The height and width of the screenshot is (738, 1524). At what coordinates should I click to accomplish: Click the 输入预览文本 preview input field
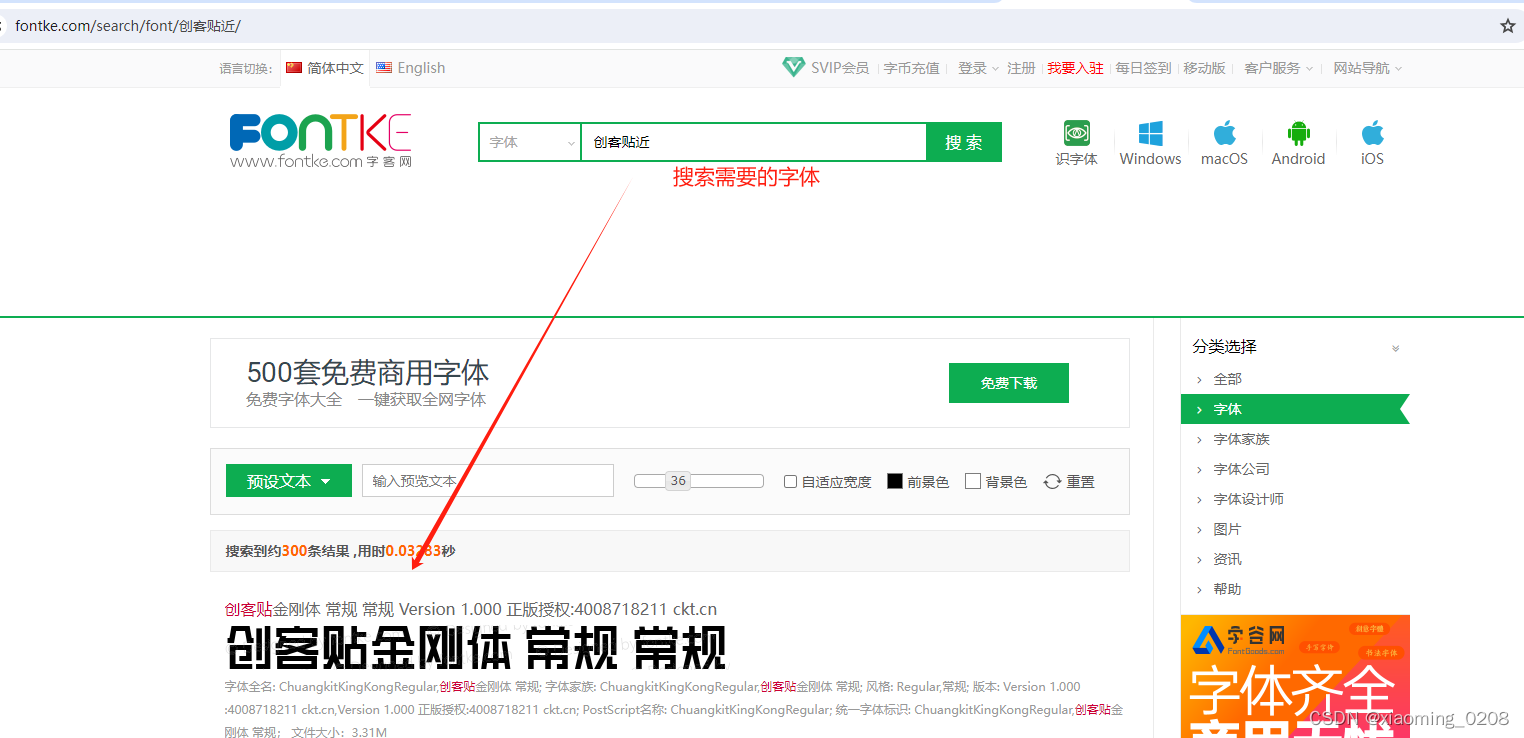coord(488,481)
